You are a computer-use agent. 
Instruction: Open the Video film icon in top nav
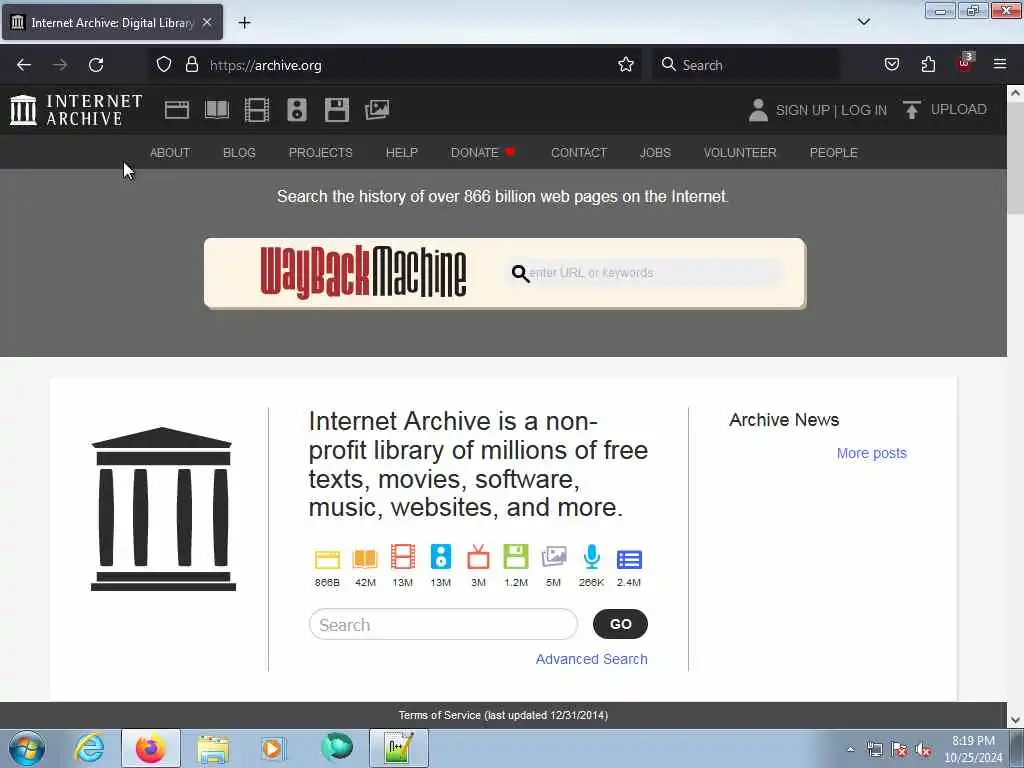pyautogui.click(x=257, y=110)
